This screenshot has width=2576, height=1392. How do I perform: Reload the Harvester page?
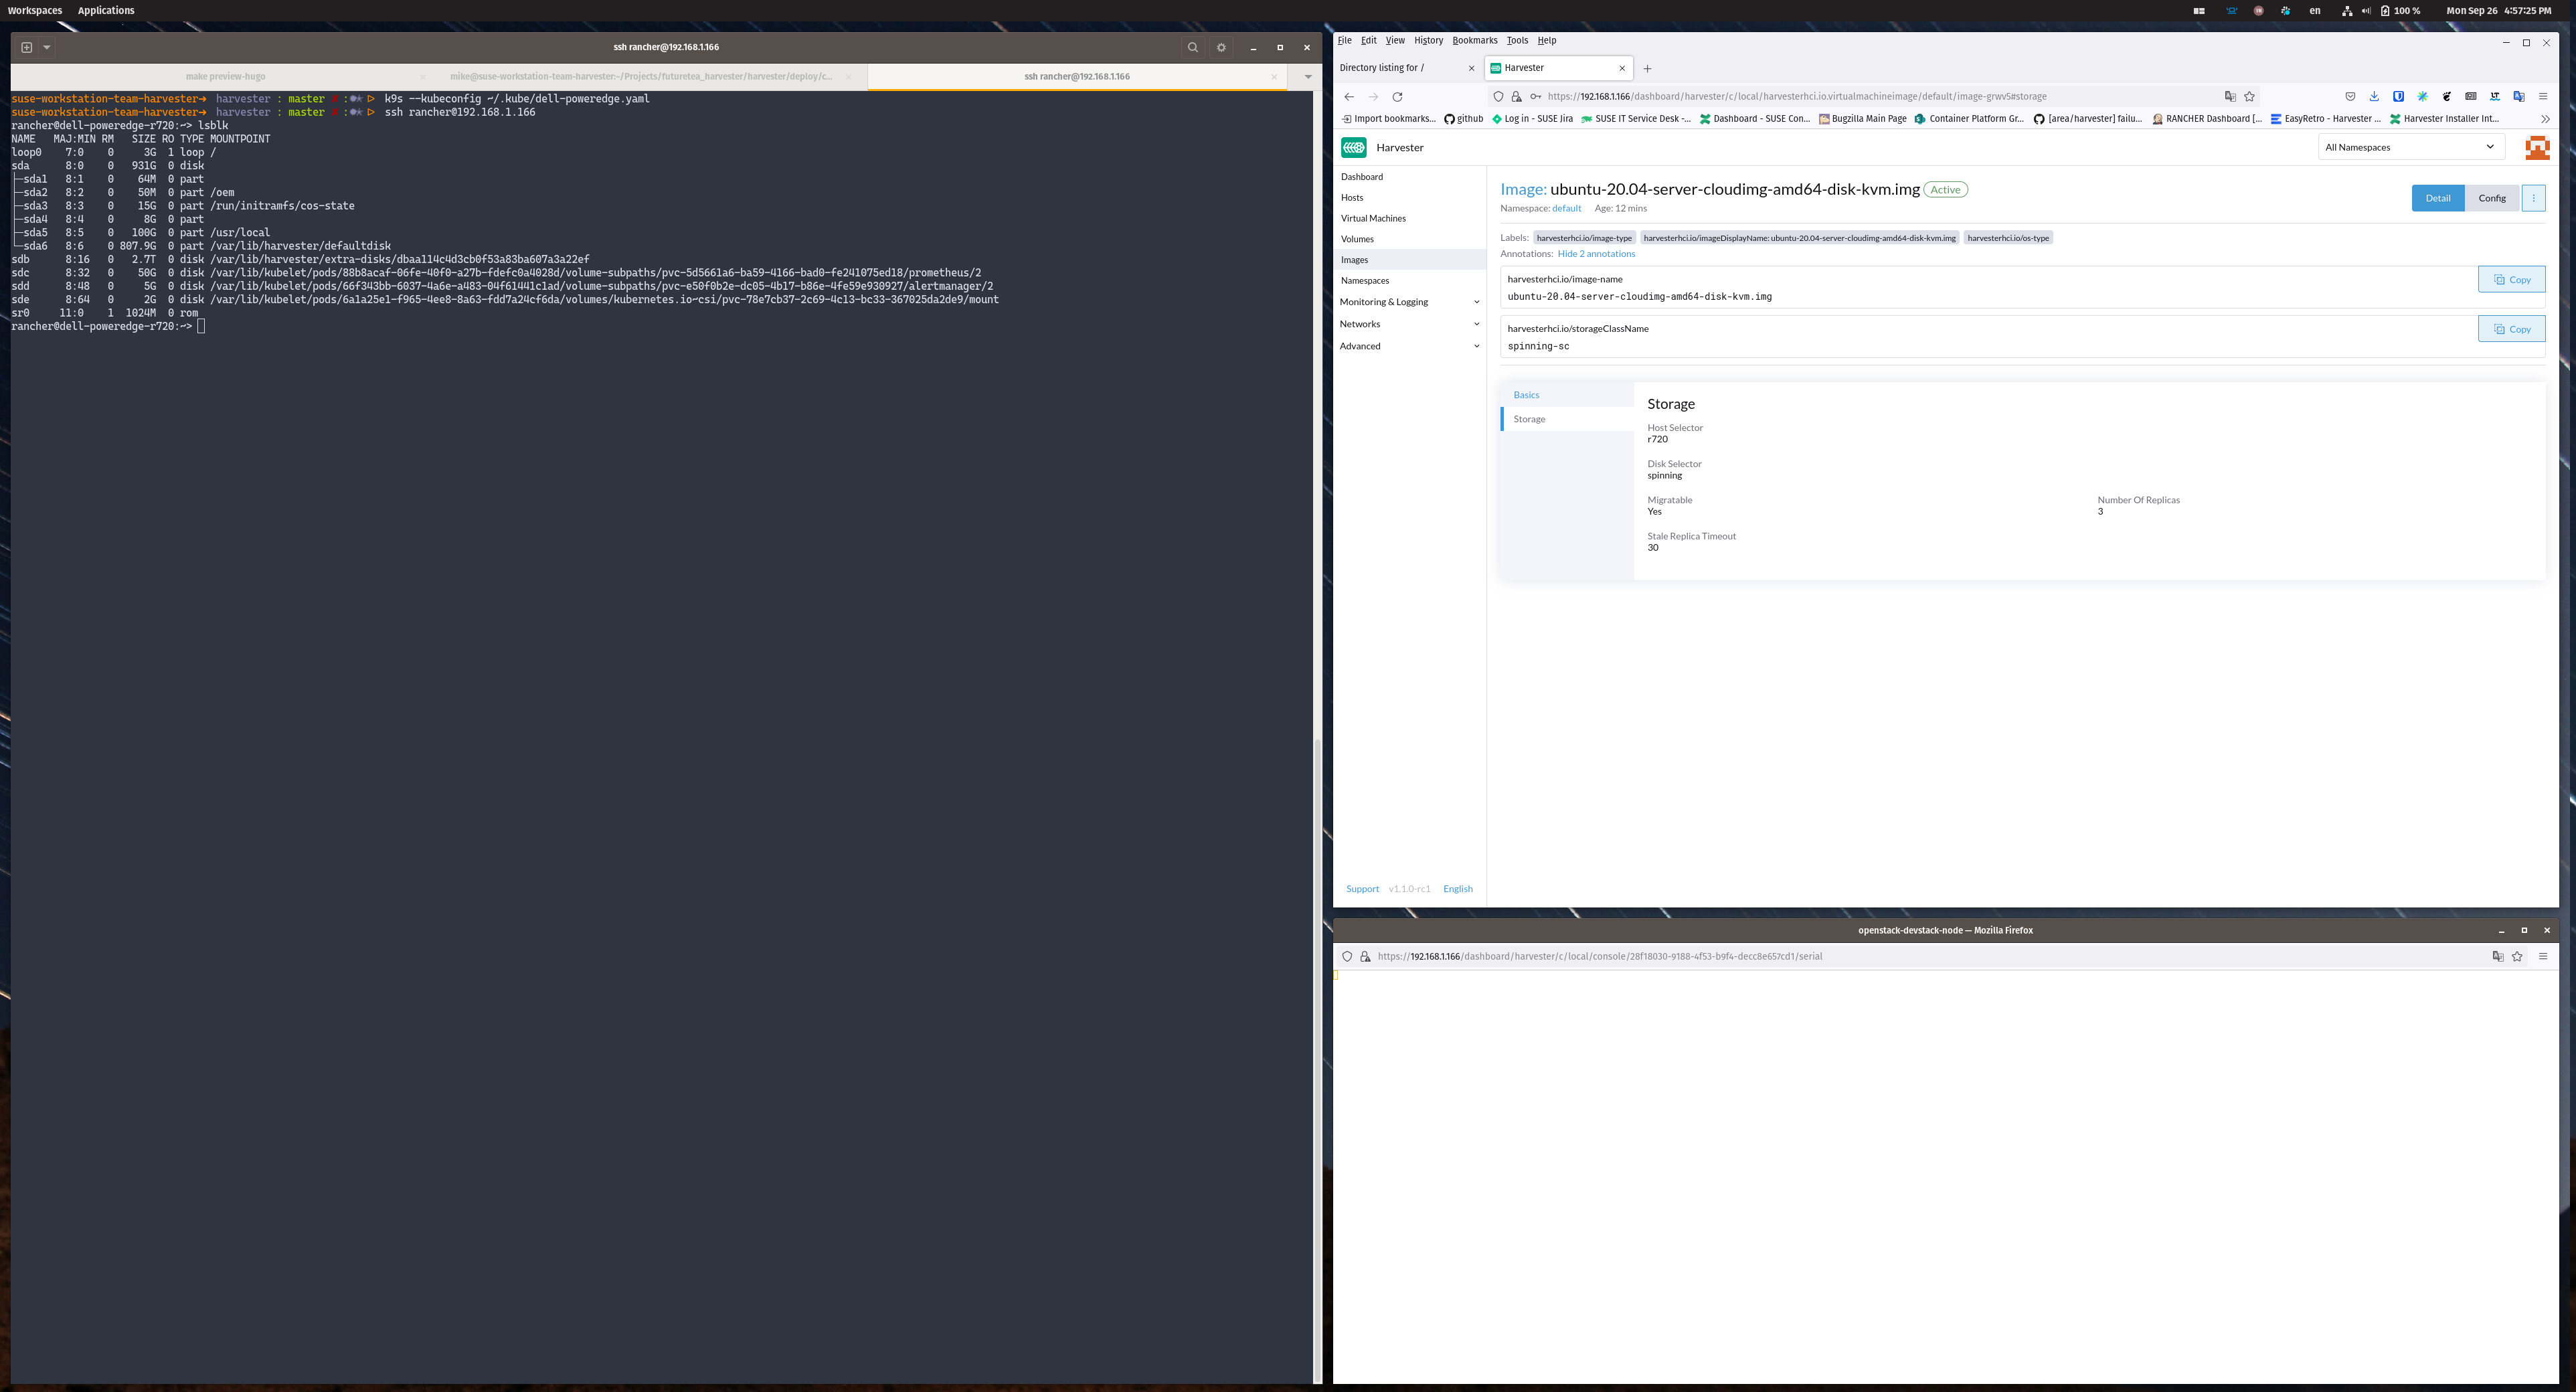[x=1397, y=97]
